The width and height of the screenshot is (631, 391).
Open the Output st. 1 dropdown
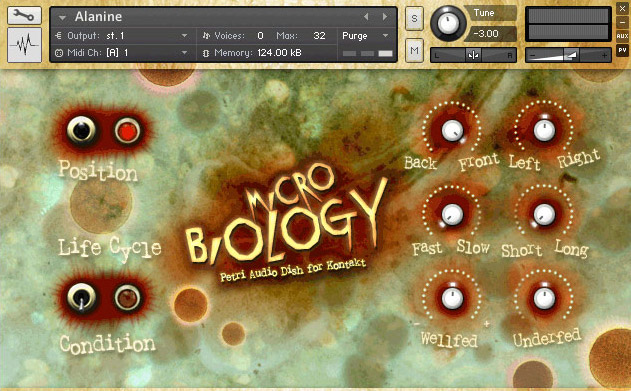click(184, 36)
